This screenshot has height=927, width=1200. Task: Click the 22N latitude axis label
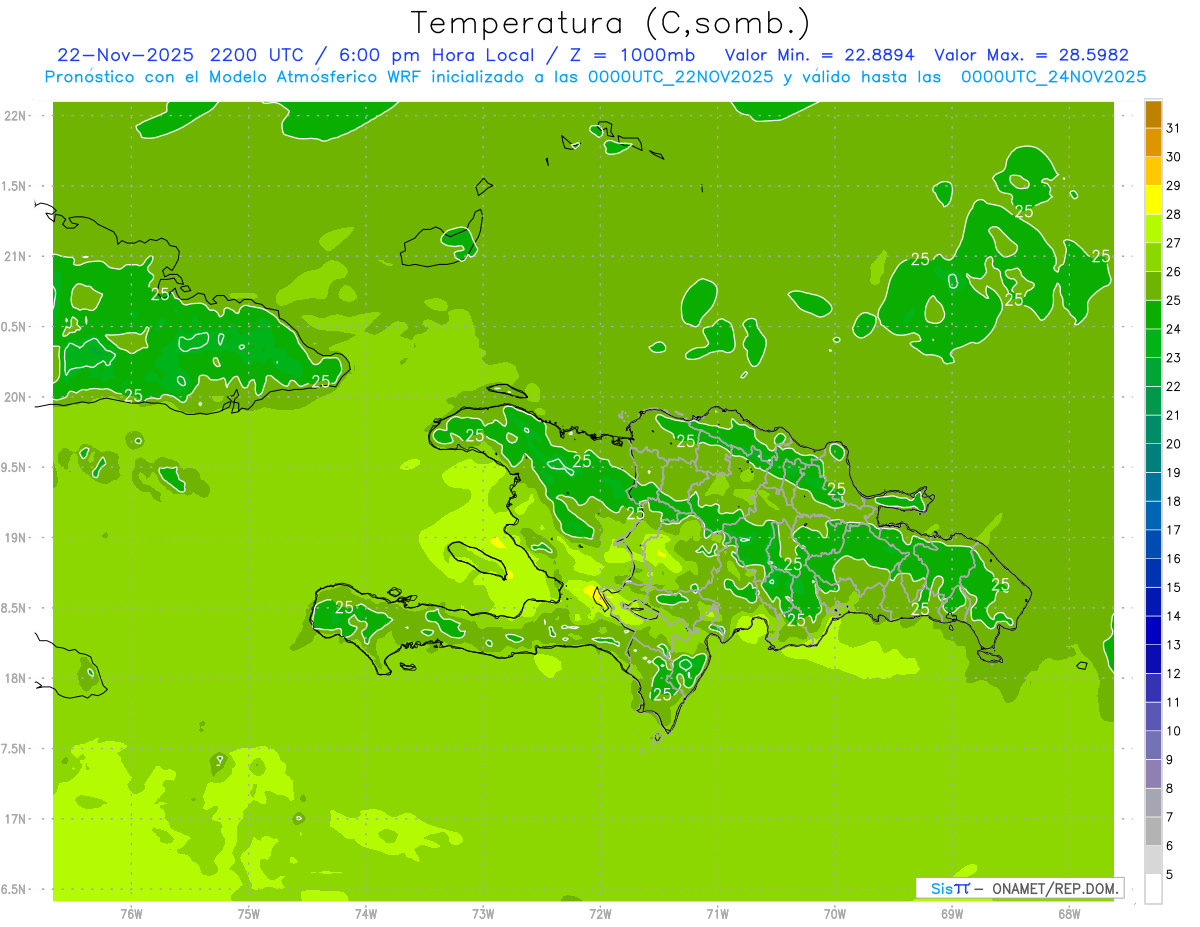(x=16, y=116)
